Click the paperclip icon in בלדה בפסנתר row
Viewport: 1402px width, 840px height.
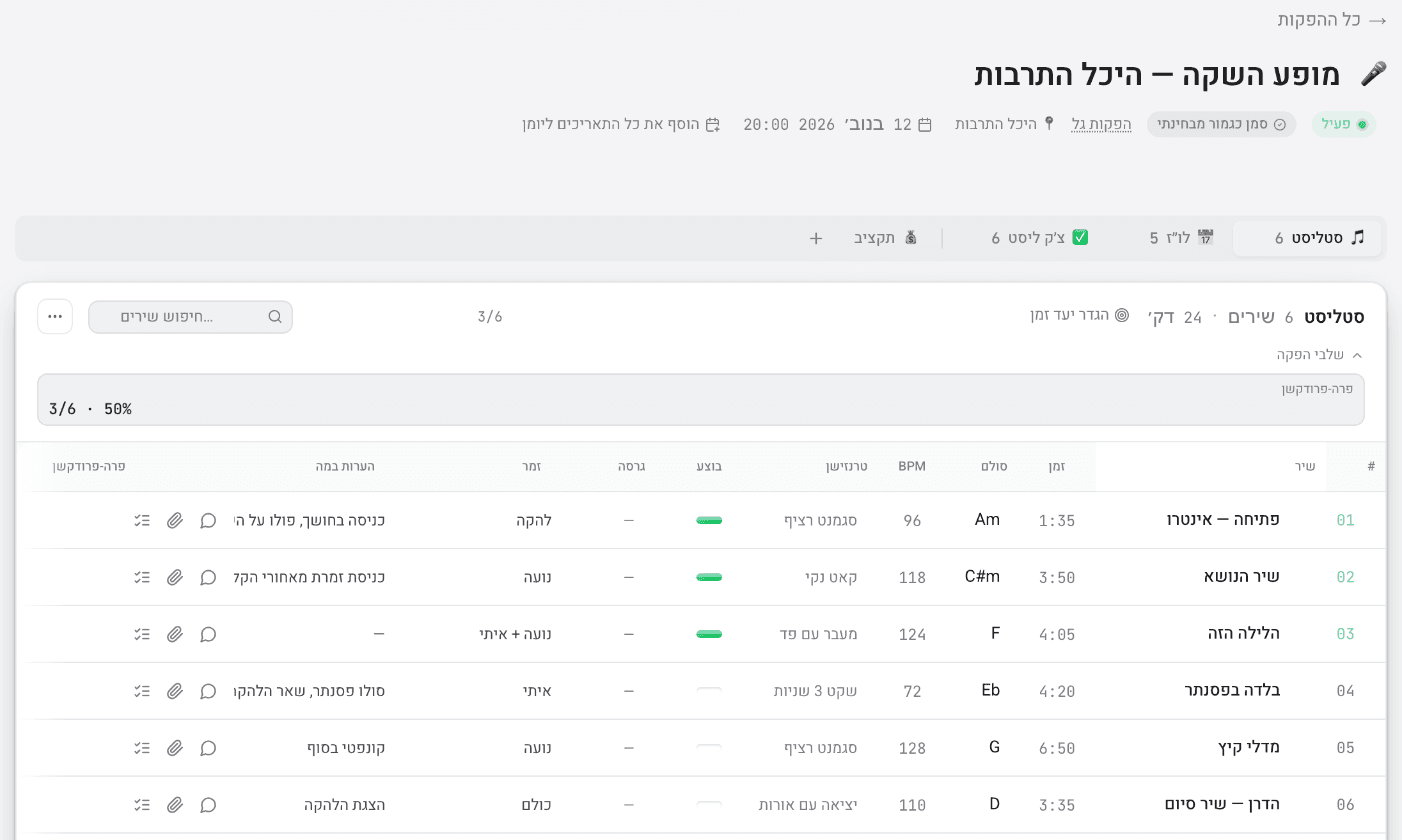click(175, 691)
